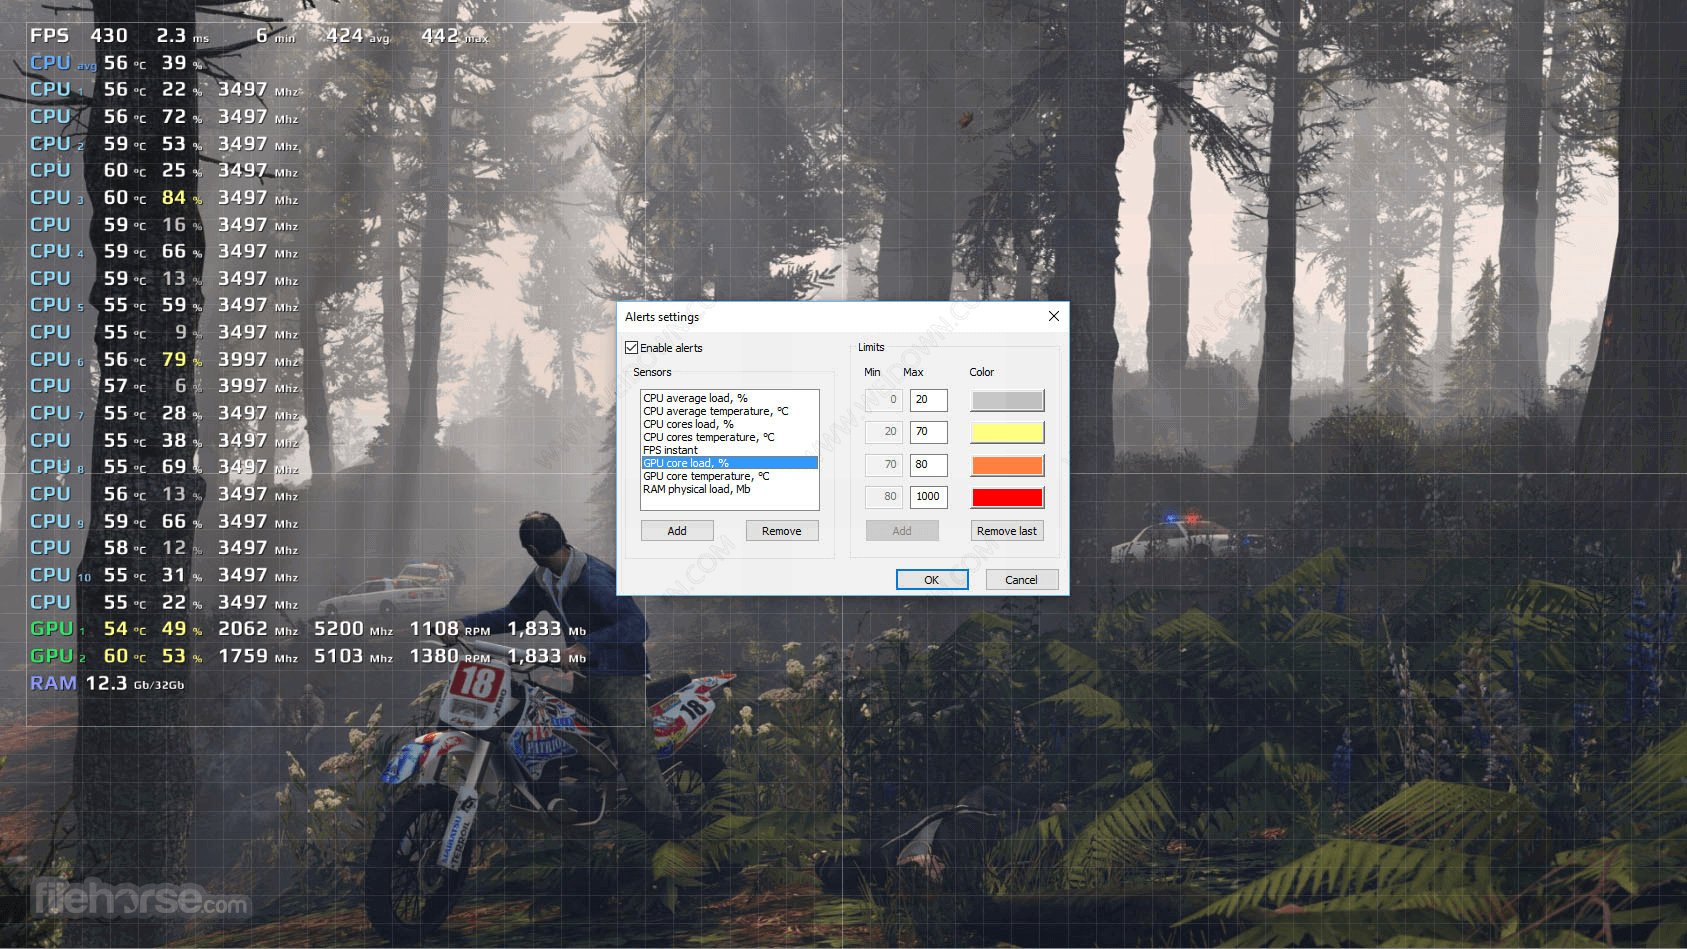Select RAM physical load, Mb sensor
Viewport: 1687px width, 949px height.
click(696, 489)
